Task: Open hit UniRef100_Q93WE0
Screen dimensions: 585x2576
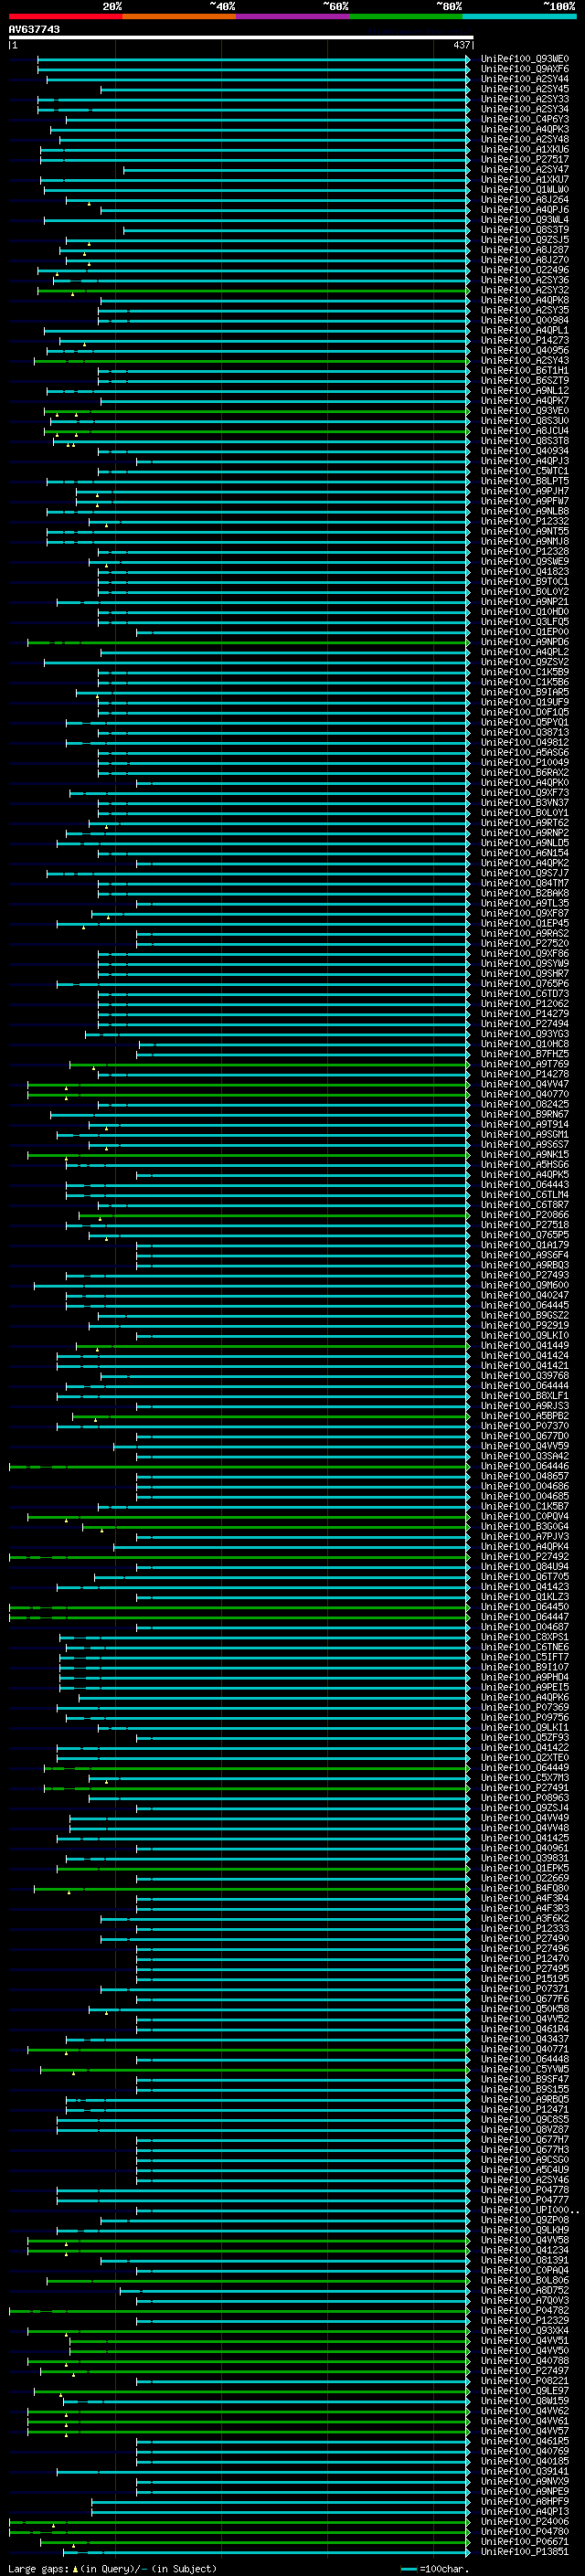Action: click(x=525, y=59)
